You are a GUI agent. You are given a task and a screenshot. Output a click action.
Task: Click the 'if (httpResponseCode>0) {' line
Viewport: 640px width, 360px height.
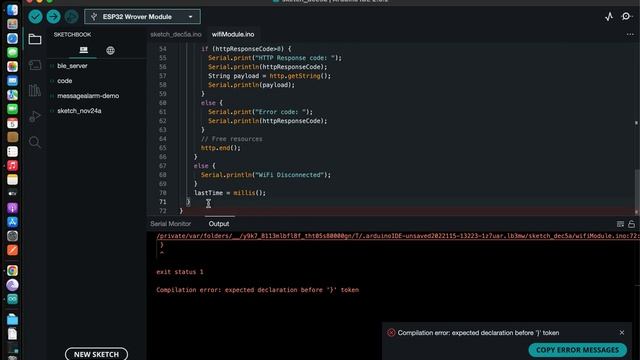(x=246, y=49)
